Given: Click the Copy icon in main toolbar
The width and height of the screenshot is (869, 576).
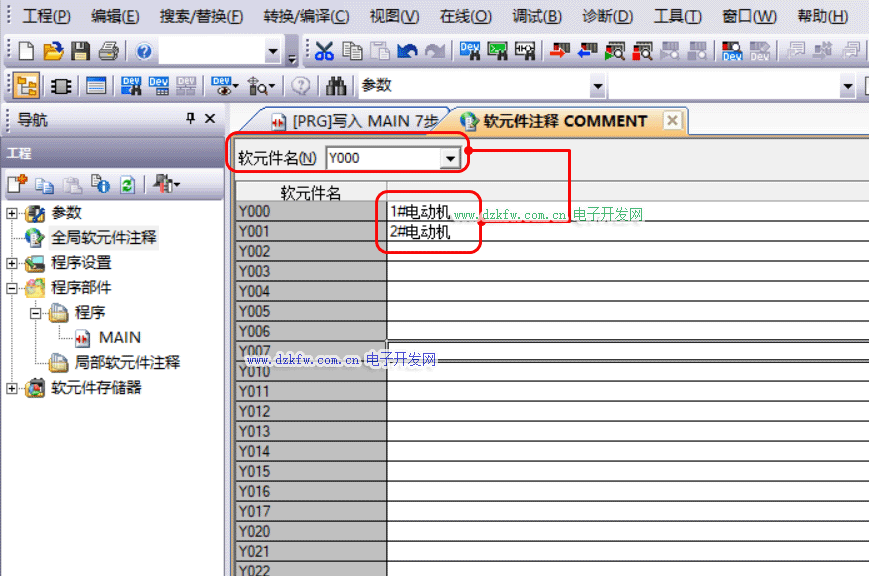Looking at the screenshot, I should click(x=352, y=51).
